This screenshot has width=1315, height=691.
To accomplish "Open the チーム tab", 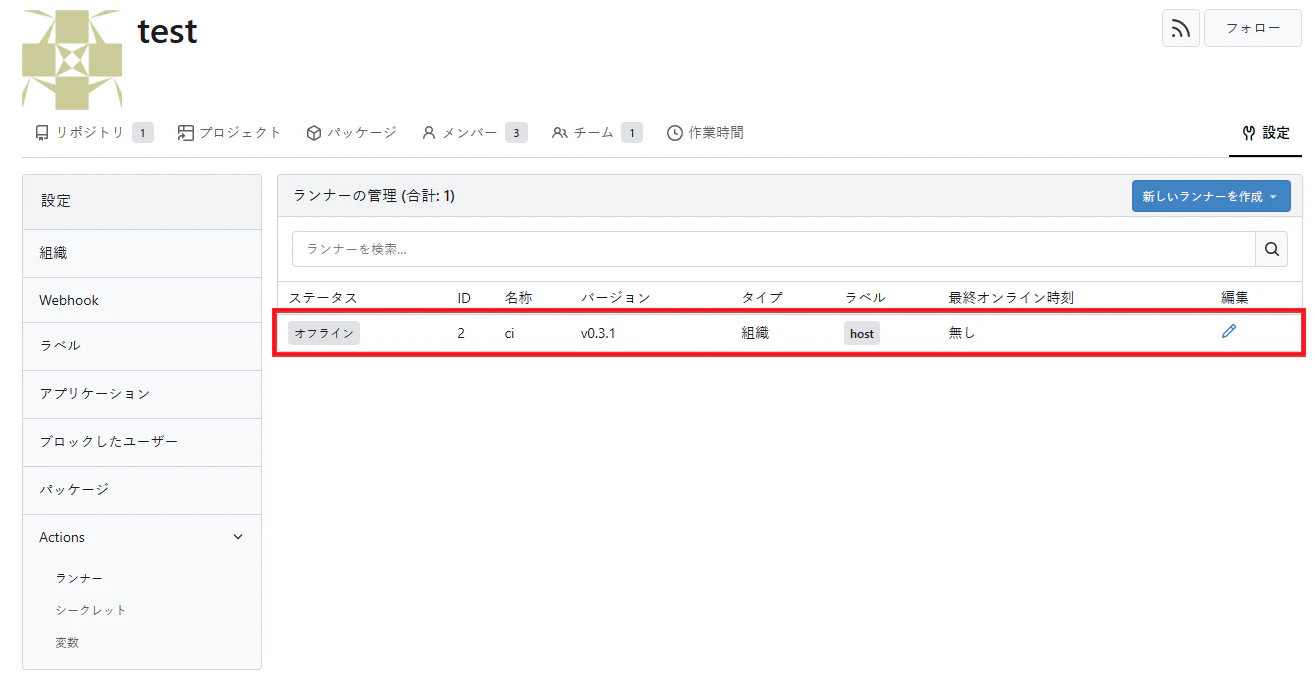I will coord(597,133).
